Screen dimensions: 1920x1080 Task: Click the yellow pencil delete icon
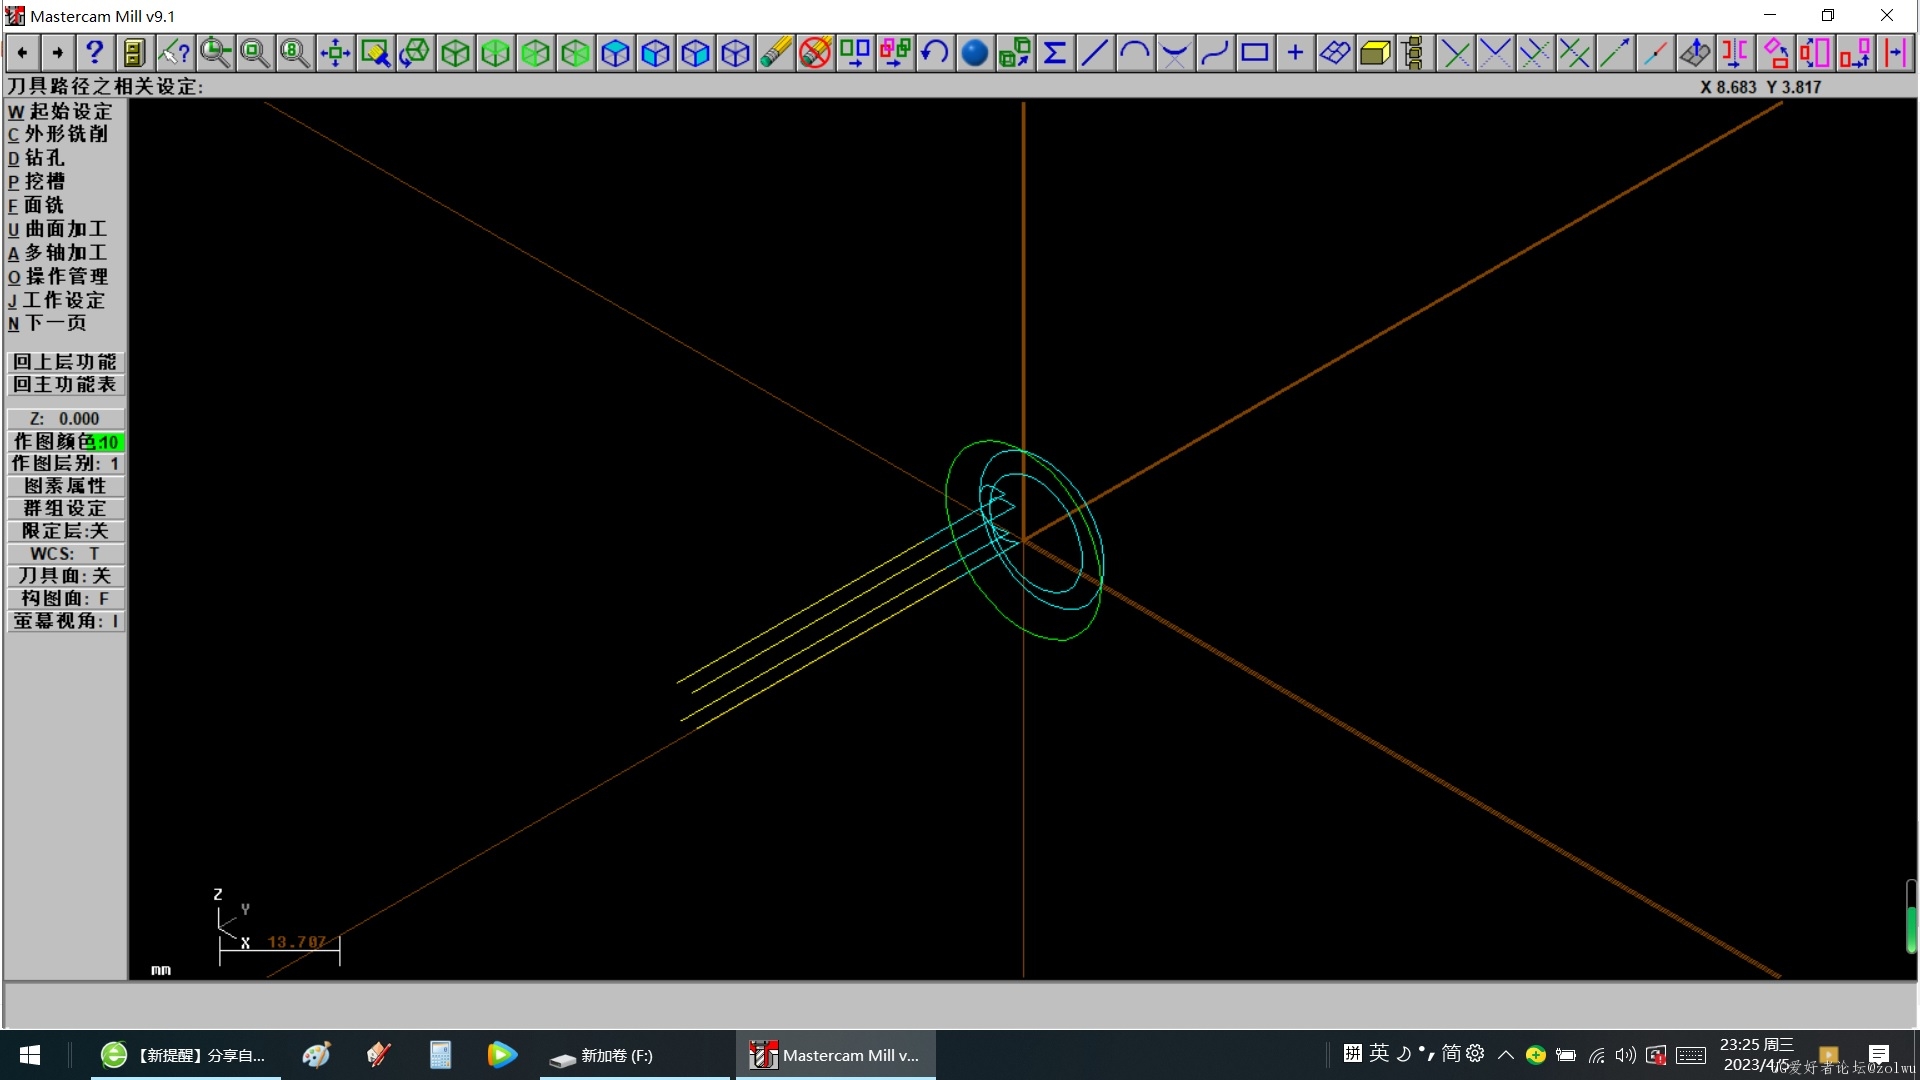[775, 52]
